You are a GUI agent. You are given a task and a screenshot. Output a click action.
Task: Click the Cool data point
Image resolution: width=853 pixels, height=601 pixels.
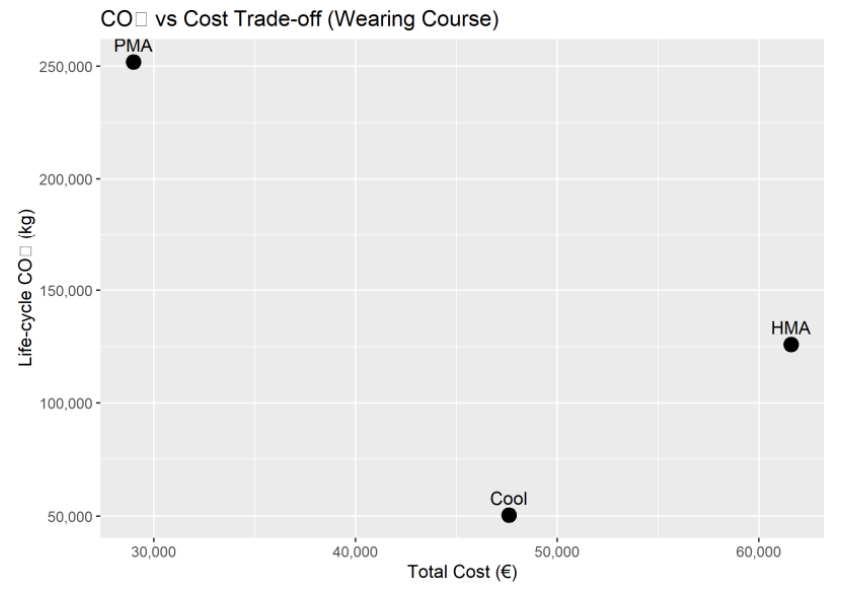pos(509,515)
